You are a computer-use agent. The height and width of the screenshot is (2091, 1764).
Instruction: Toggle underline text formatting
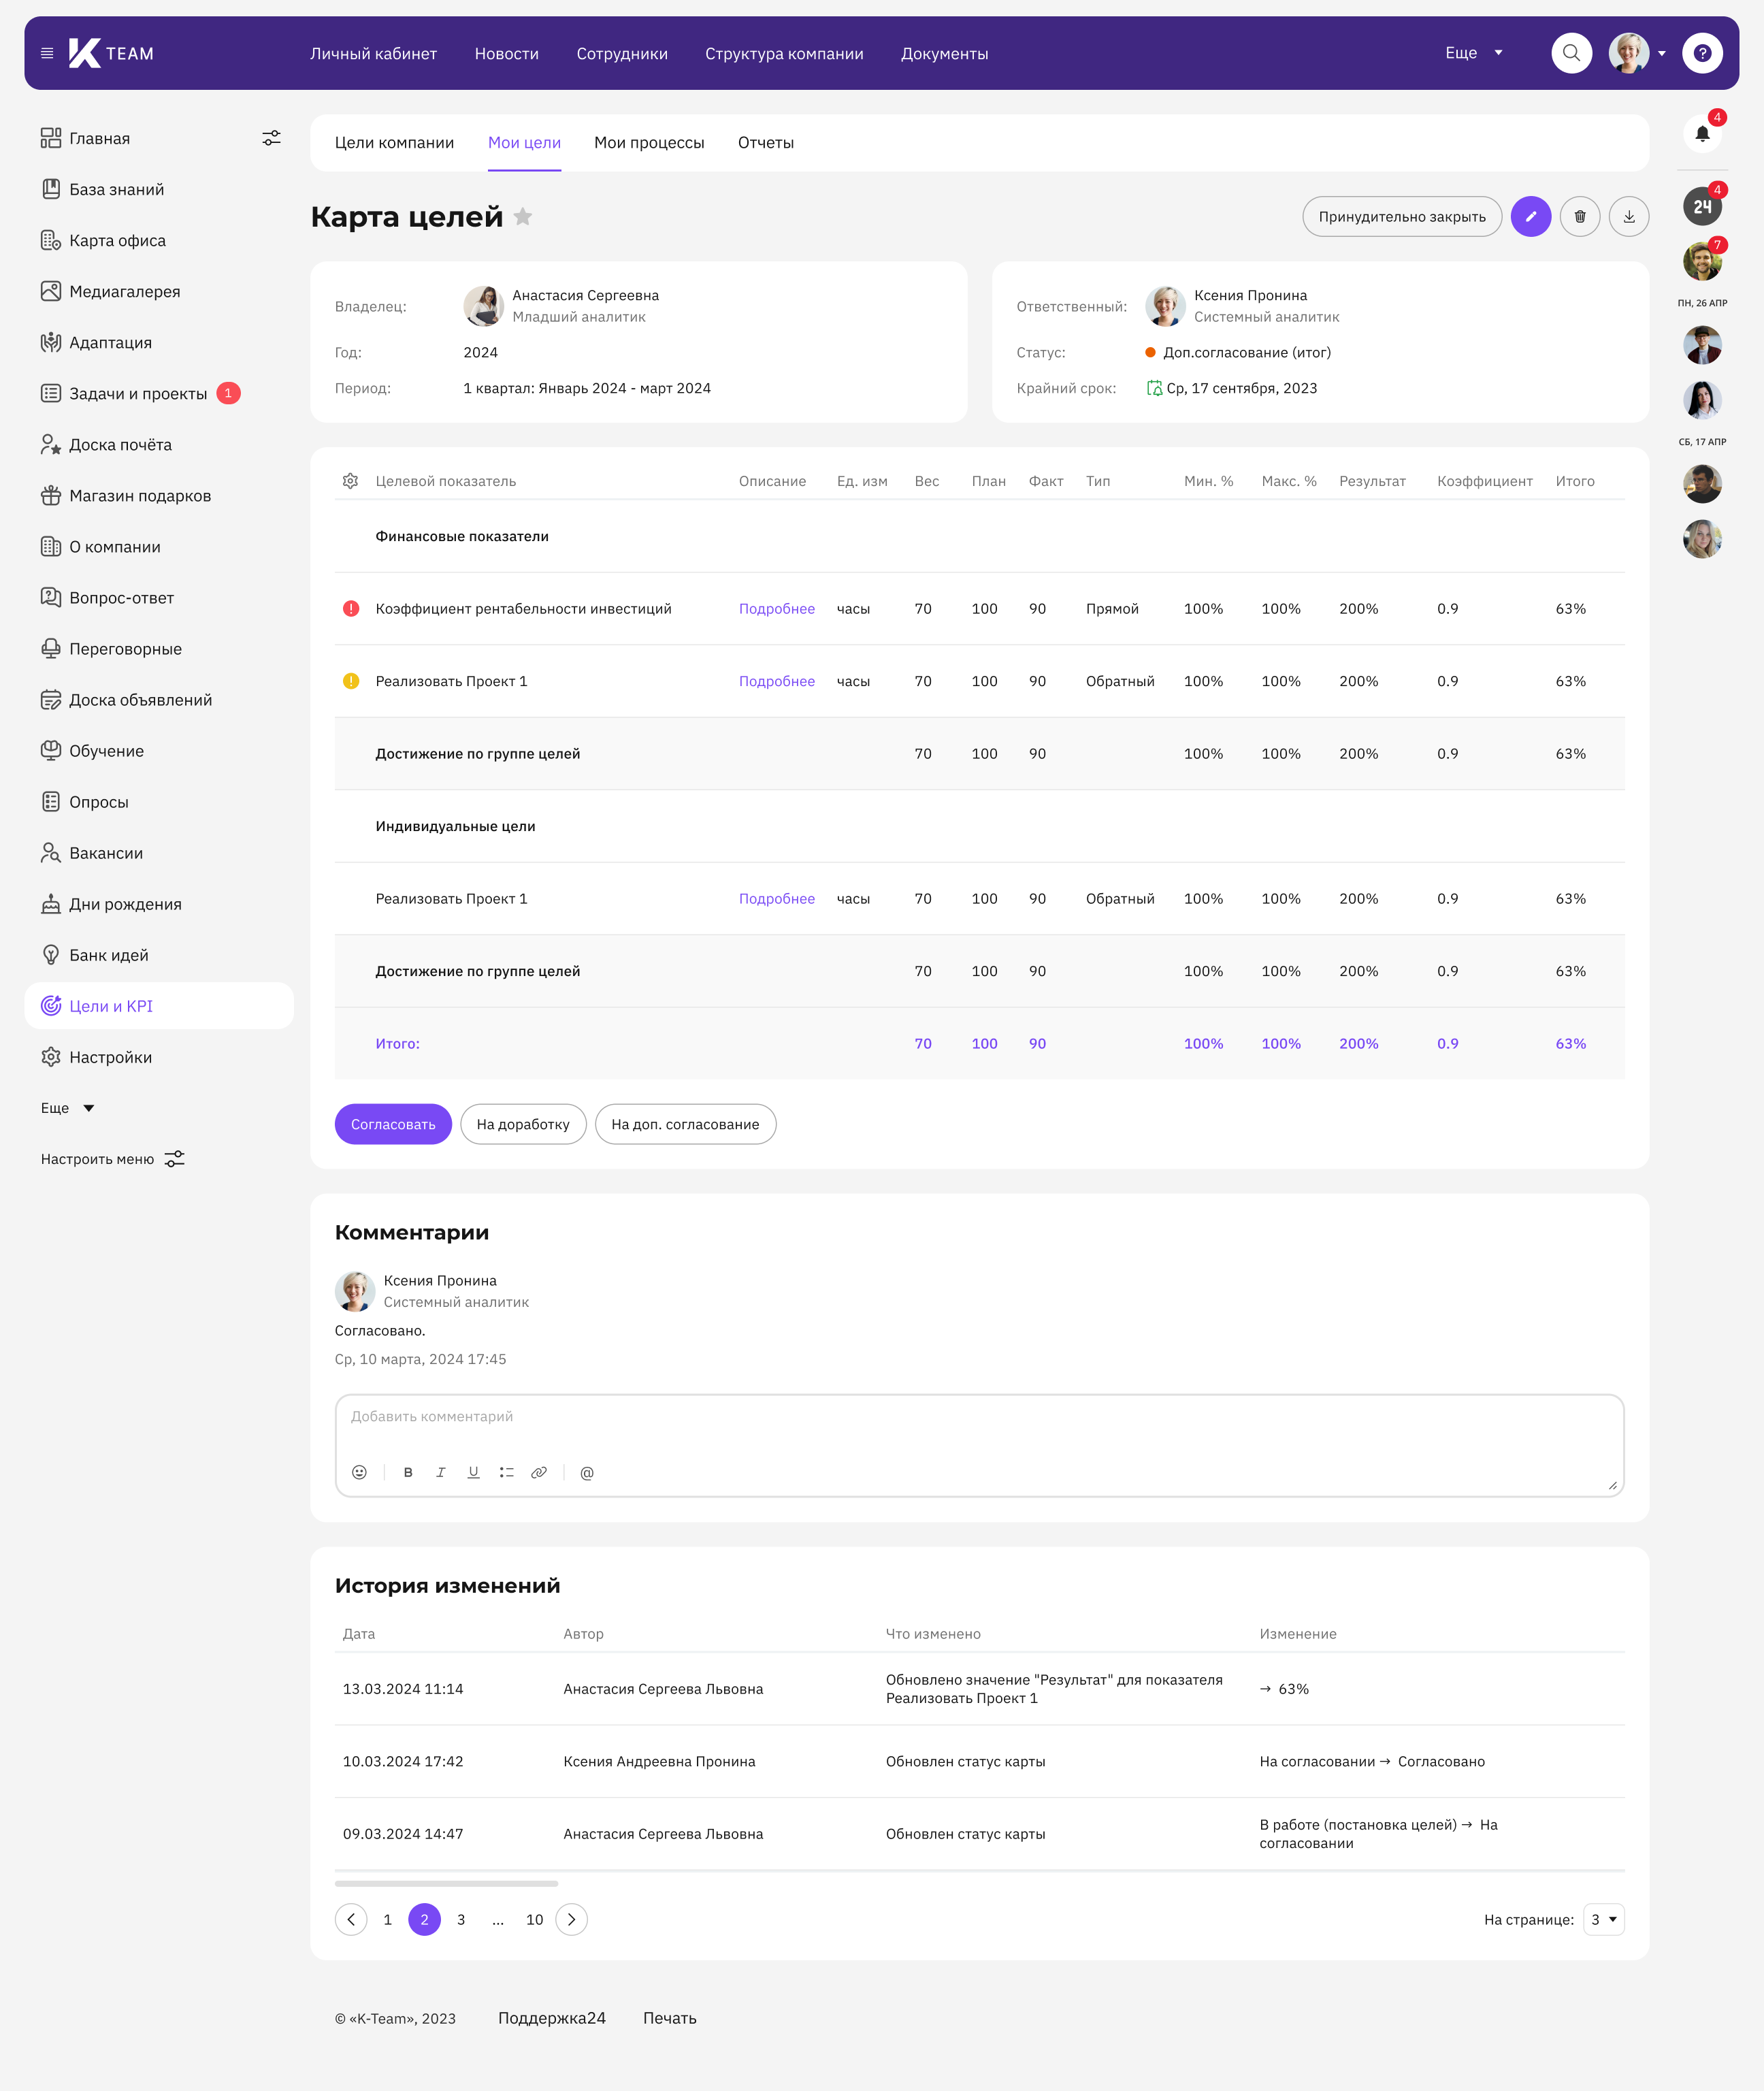pyautogui.click(x=473, y=1472)
